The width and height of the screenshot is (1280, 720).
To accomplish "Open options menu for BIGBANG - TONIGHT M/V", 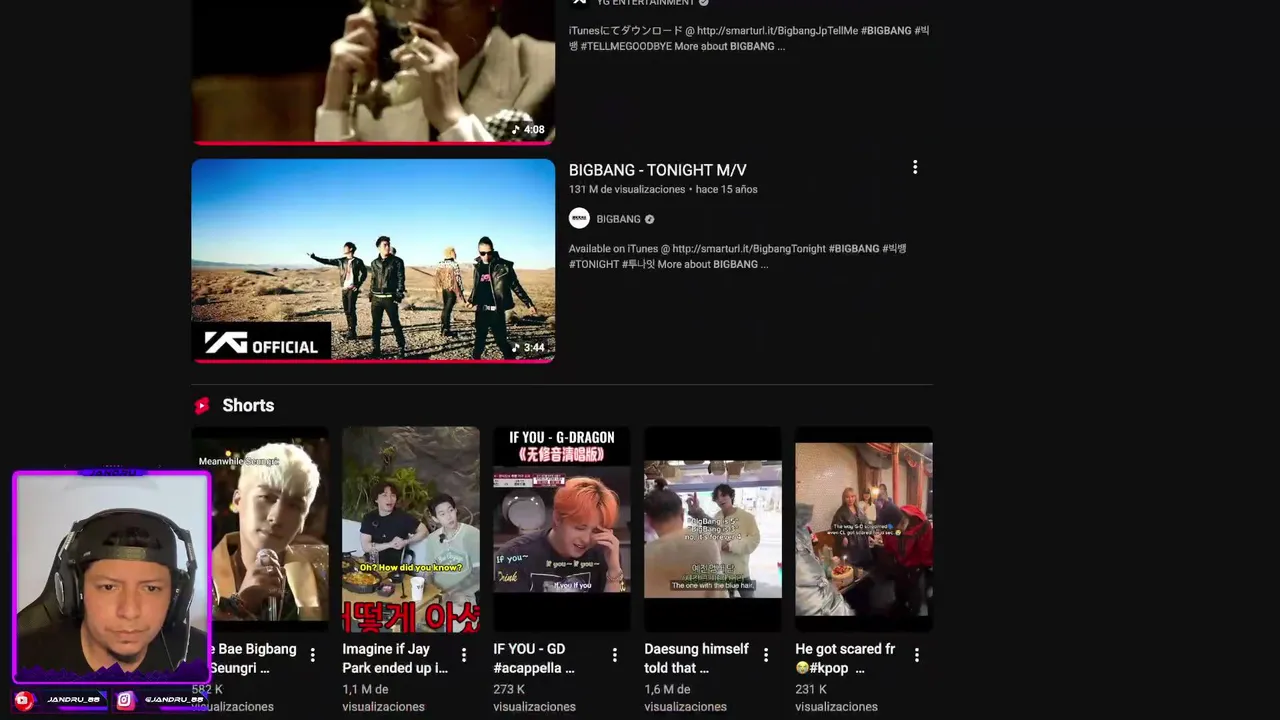I will [914, 168].
